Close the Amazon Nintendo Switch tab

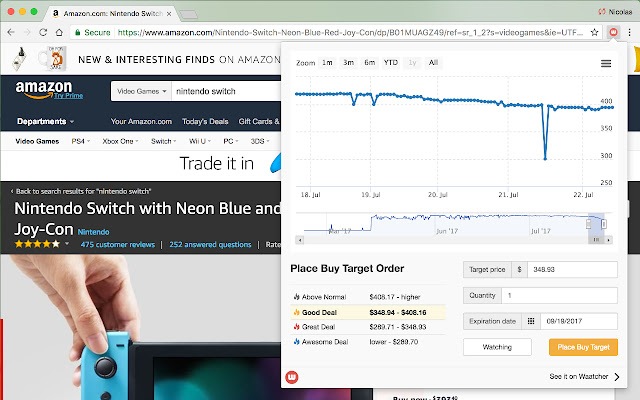pos(169,13)
